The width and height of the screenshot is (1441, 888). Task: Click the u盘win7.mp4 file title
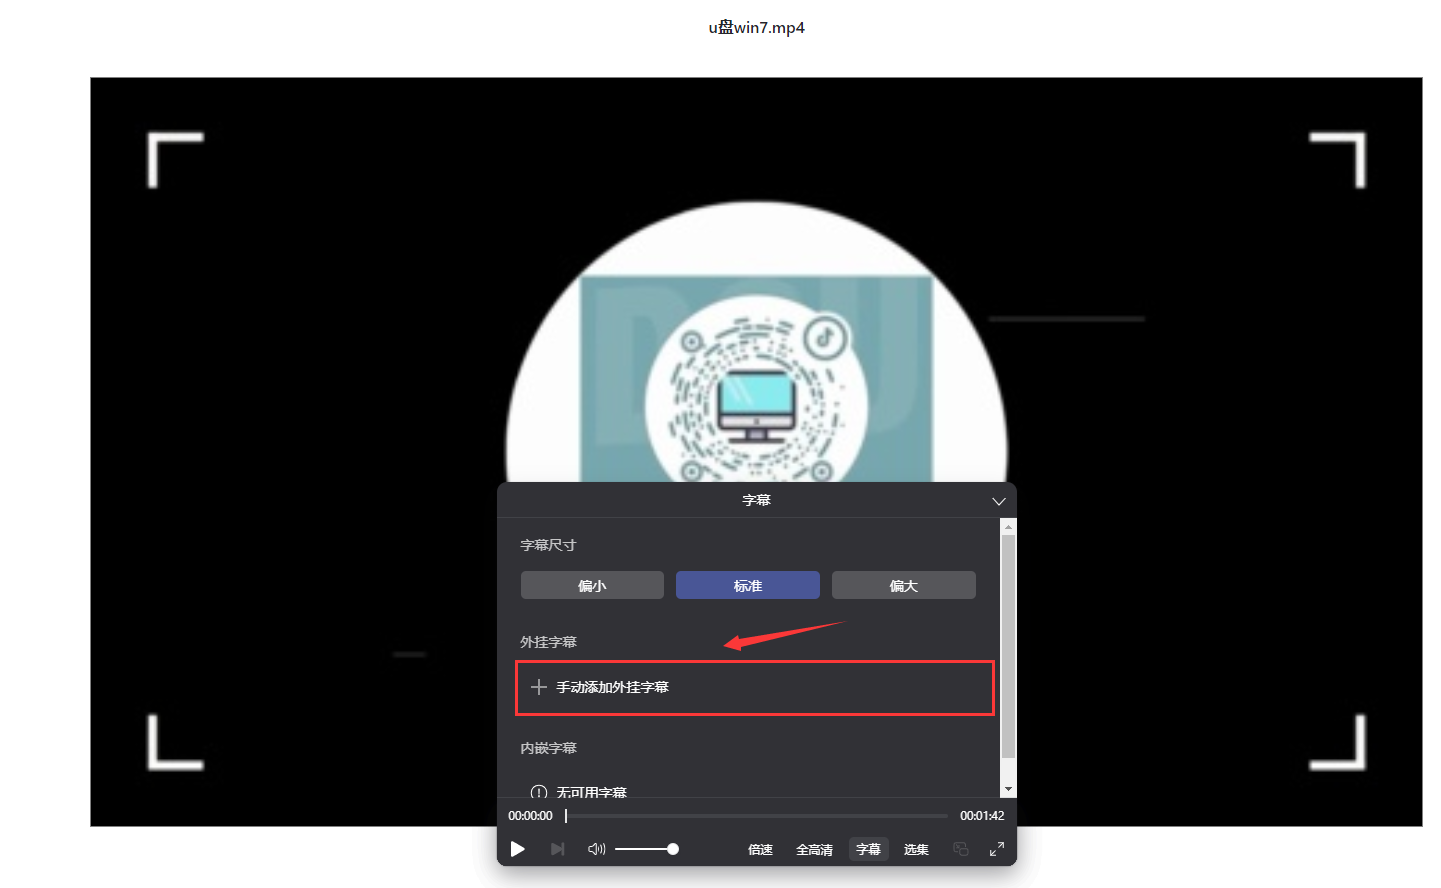click(x=757, y=28)
